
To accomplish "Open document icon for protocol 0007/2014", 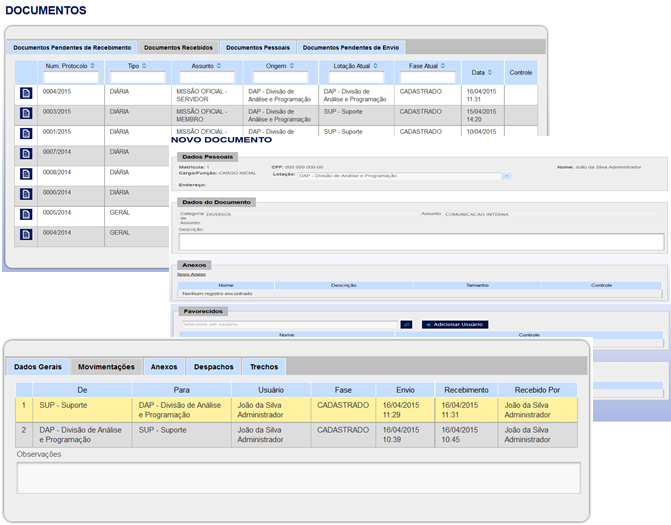I will pos(26,155).
